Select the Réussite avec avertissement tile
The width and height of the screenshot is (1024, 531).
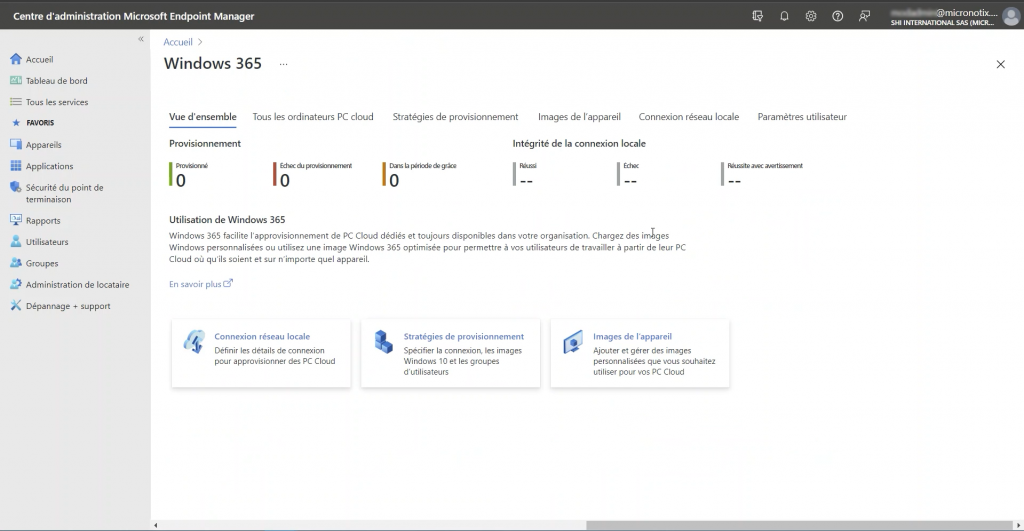(762, 174)
